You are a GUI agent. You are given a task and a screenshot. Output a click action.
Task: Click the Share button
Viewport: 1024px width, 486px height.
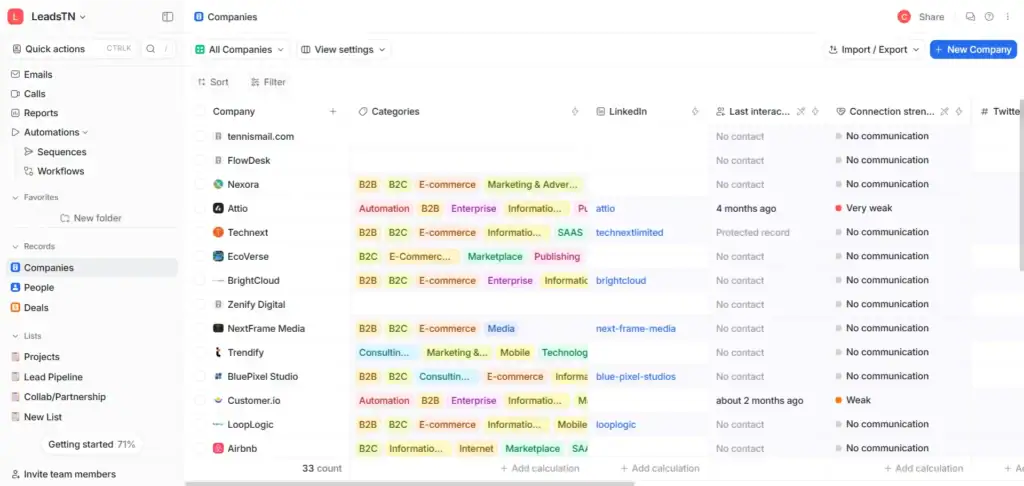(931, 17)
